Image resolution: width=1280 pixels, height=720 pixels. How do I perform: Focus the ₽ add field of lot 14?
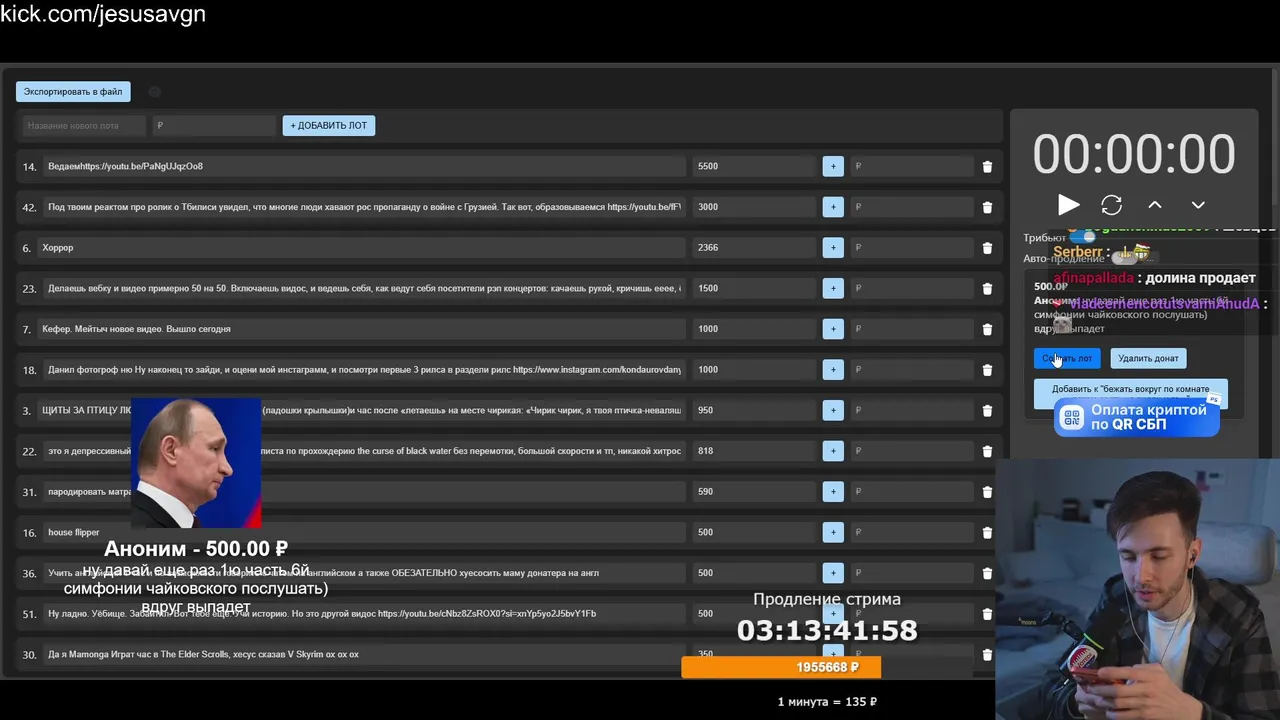click(x=912, y=166)
